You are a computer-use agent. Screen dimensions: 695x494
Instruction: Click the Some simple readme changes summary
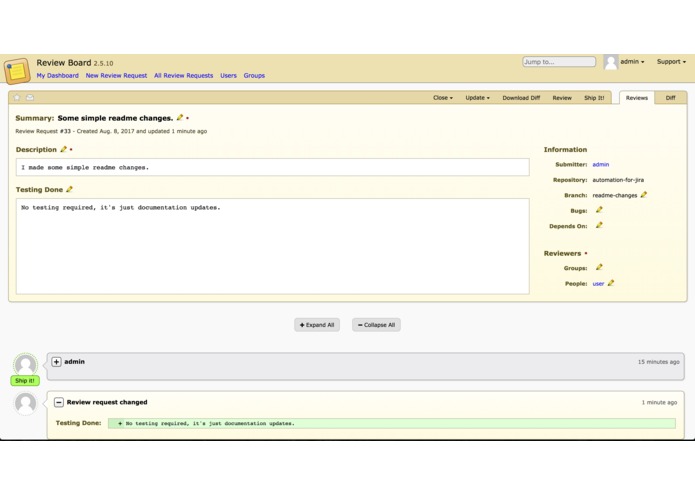pos(115,118)
